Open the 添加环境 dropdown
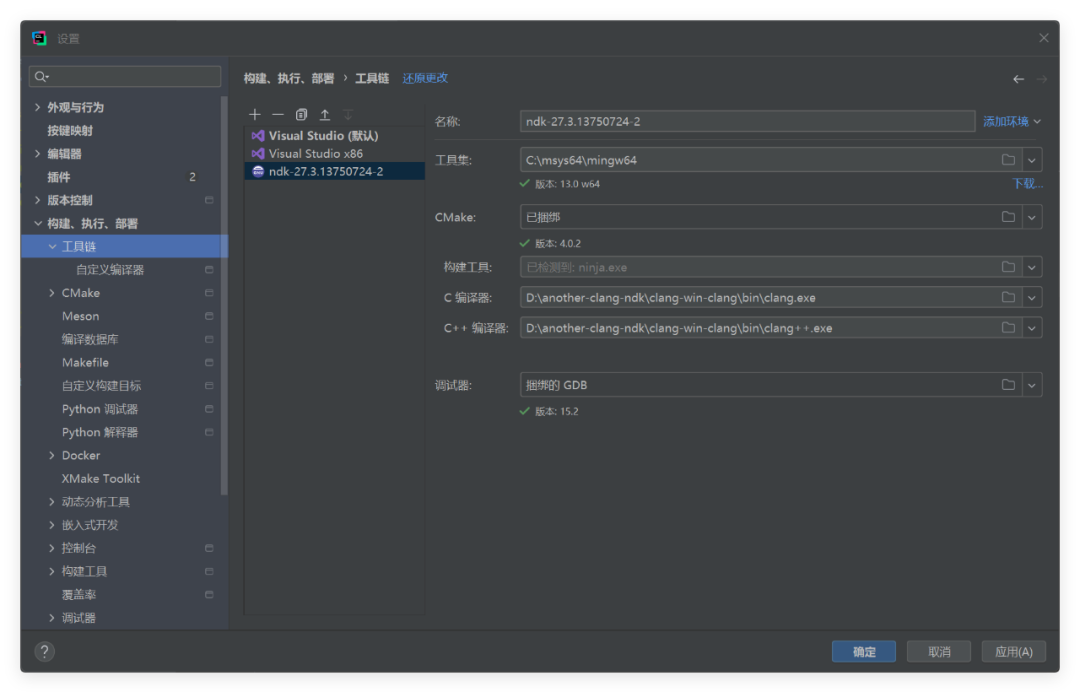This screenshot has height=692, width=1080. tap(1012, 121)
